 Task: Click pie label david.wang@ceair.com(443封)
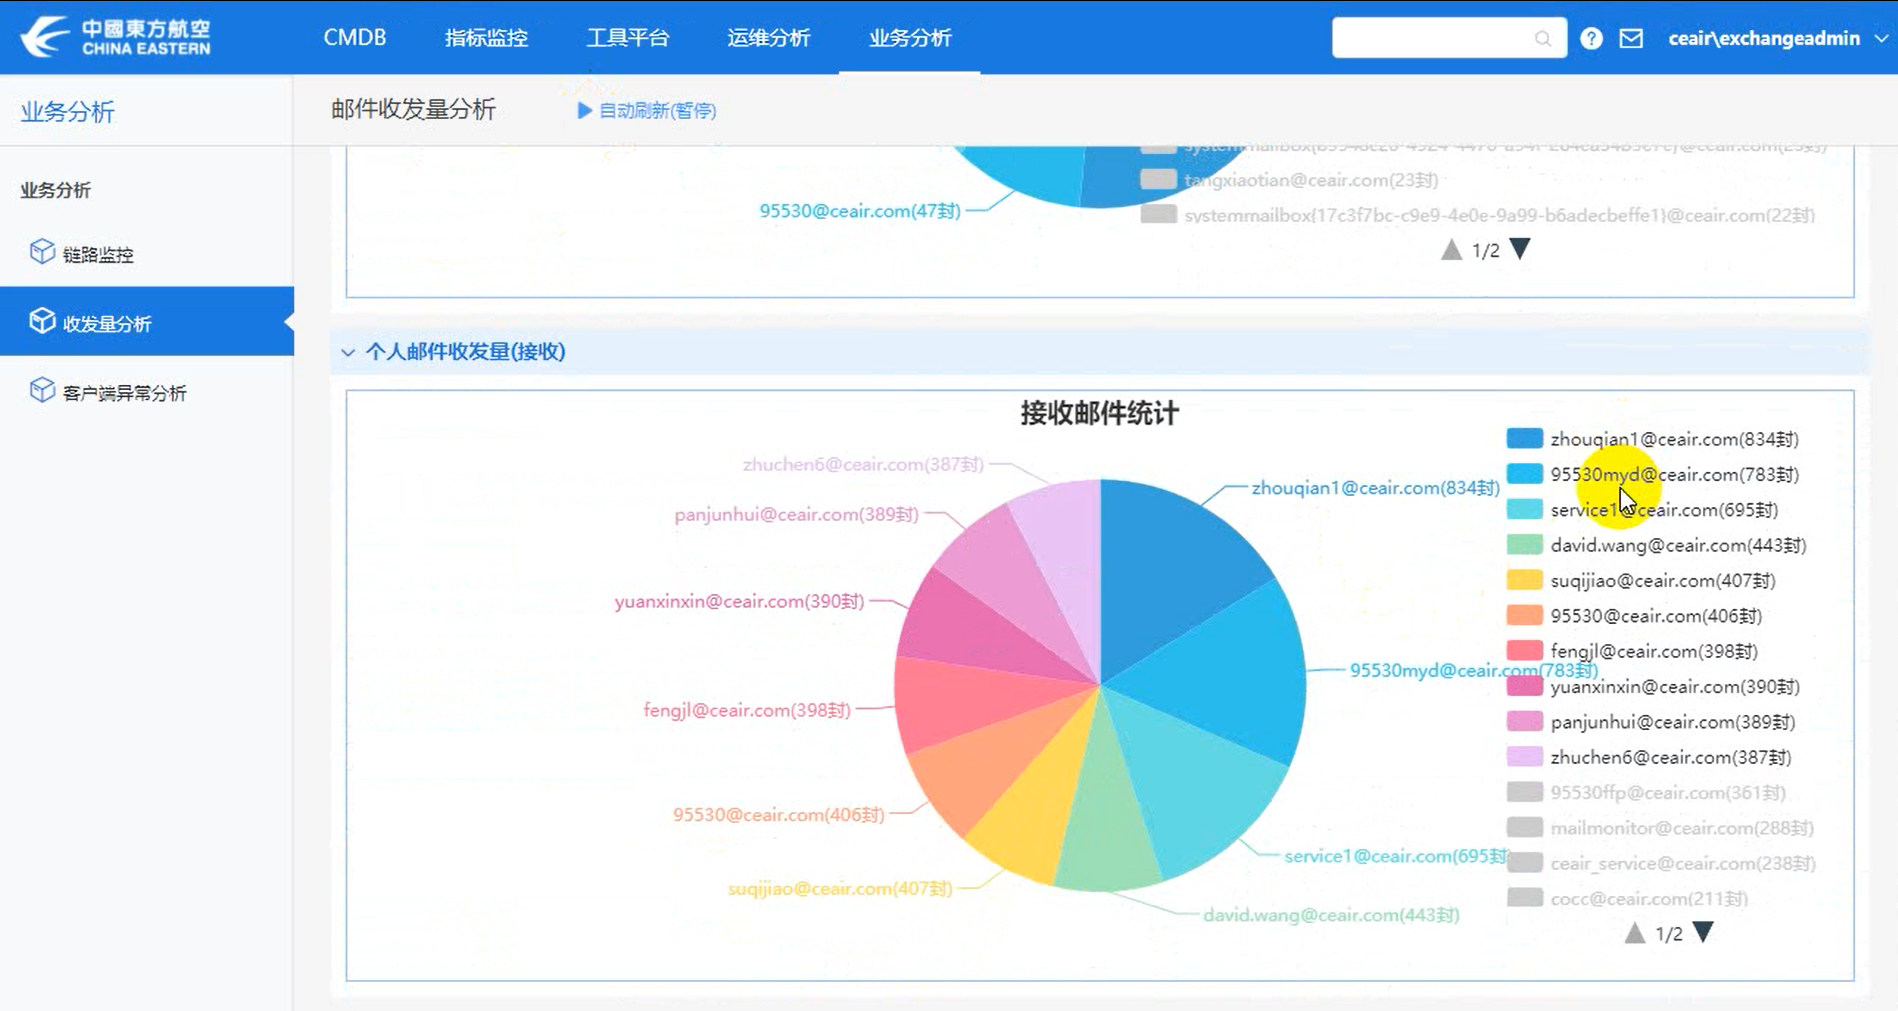pos(1331,915)
